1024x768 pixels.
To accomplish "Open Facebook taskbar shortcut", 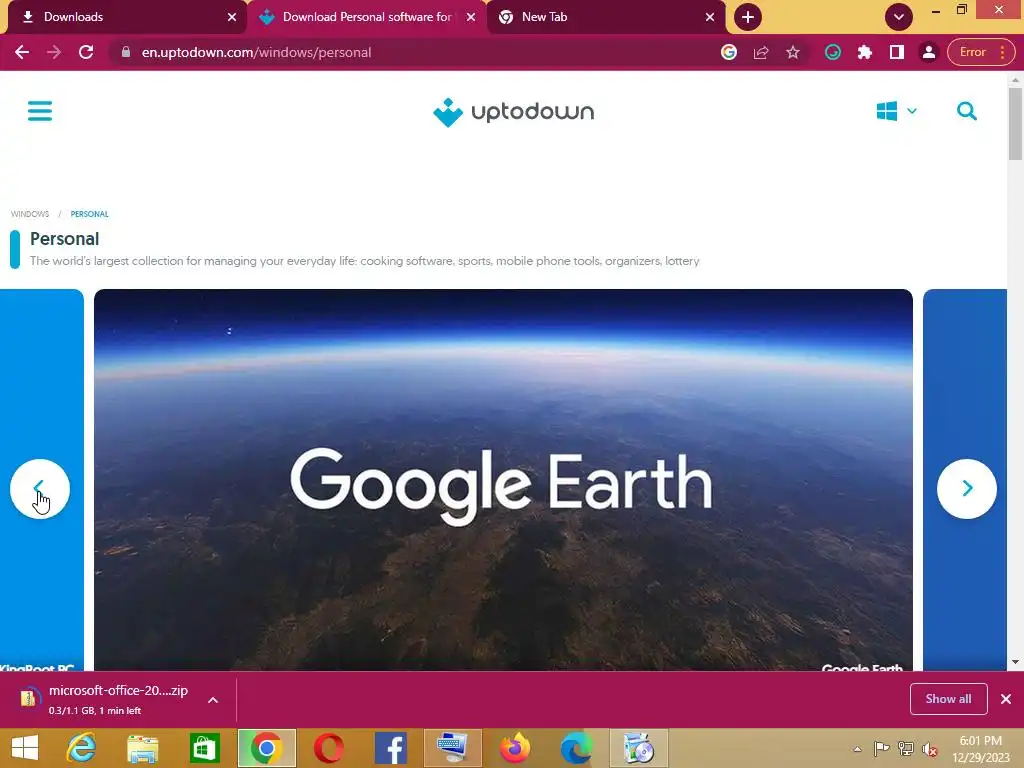I will tap(391, 748).
